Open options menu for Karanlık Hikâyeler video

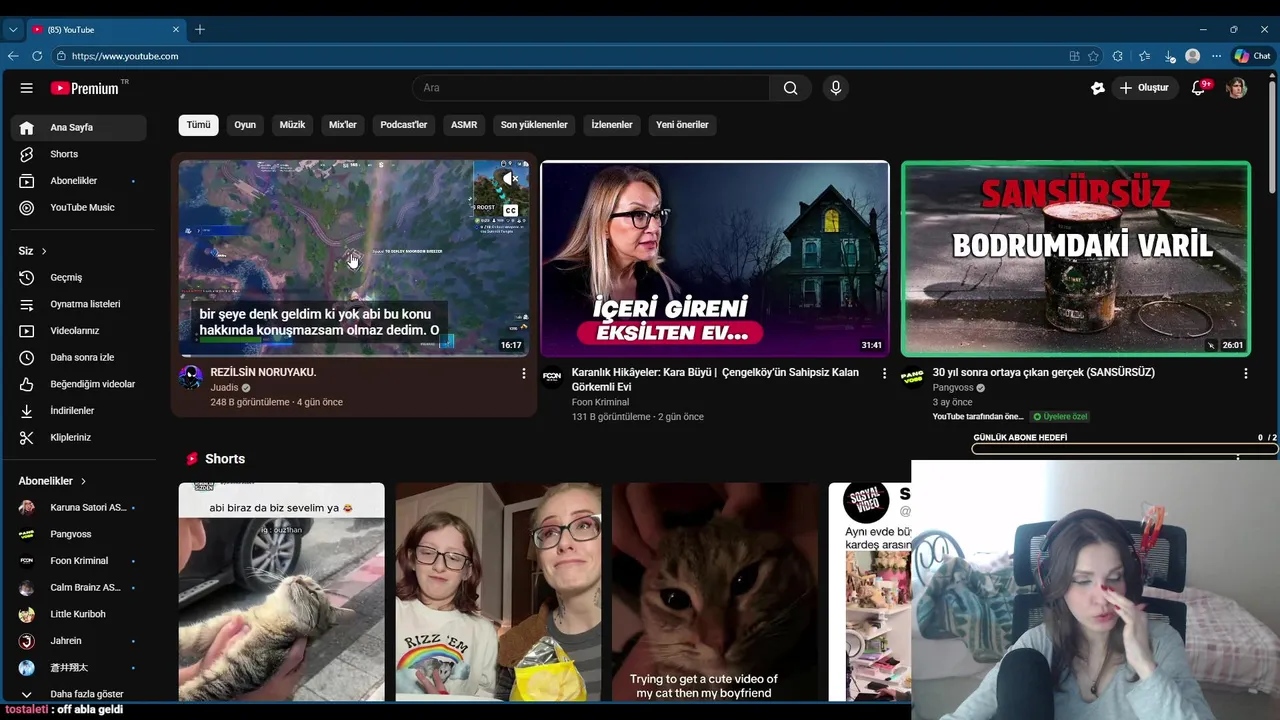pyautogui.click(x=884, y=373)
